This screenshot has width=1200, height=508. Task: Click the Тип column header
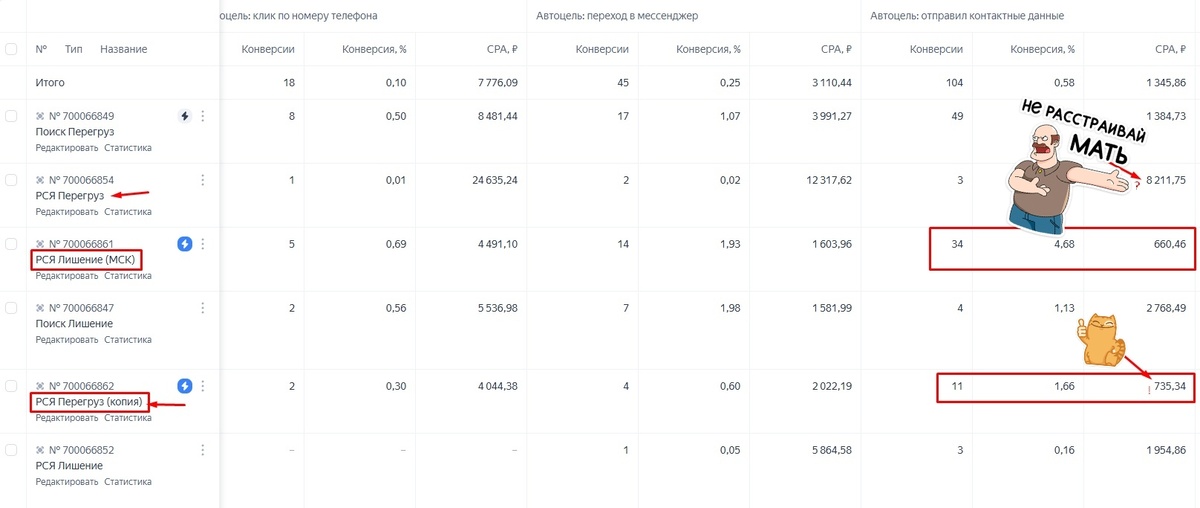74,49
